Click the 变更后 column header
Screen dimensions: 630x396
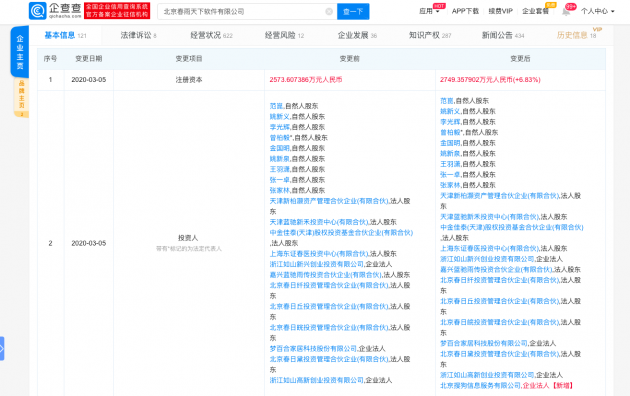[520, 59]
